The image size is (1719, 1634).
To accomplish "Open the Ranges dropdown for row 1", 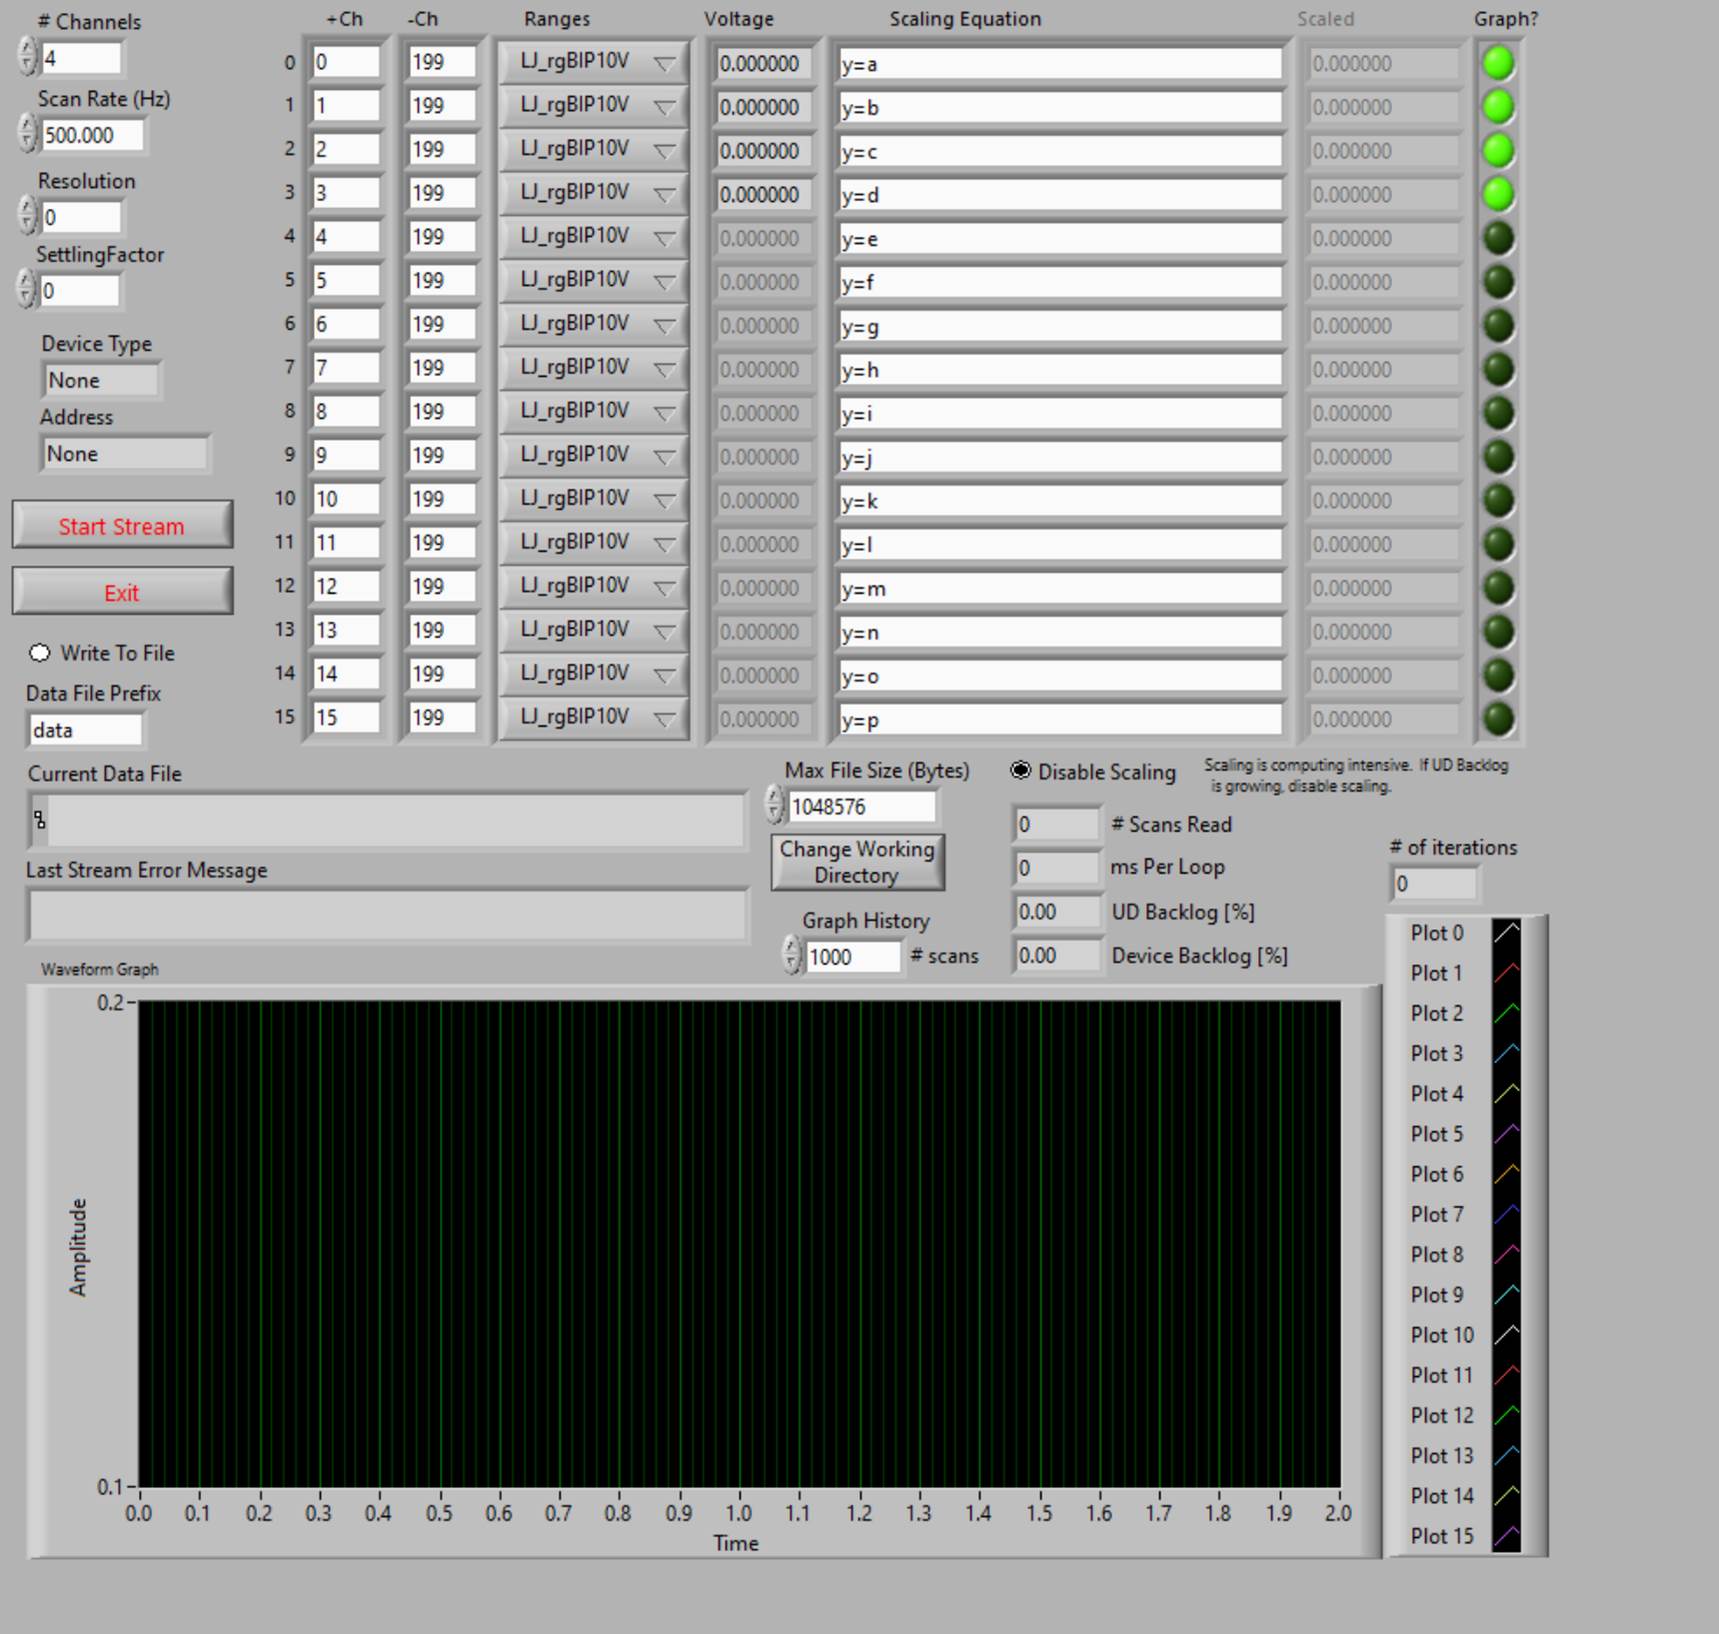I will coord(593,106).
